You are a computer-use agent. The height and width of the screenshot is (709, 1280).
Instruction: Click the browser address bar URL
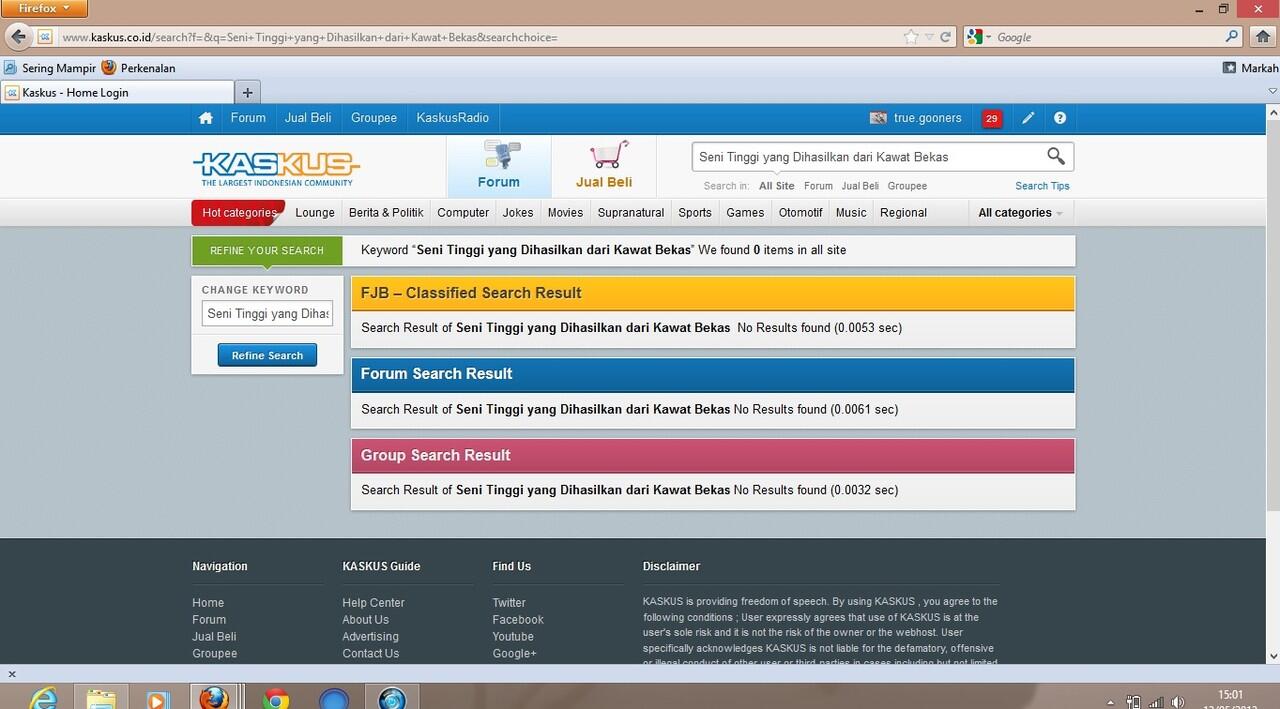point(310,37)
